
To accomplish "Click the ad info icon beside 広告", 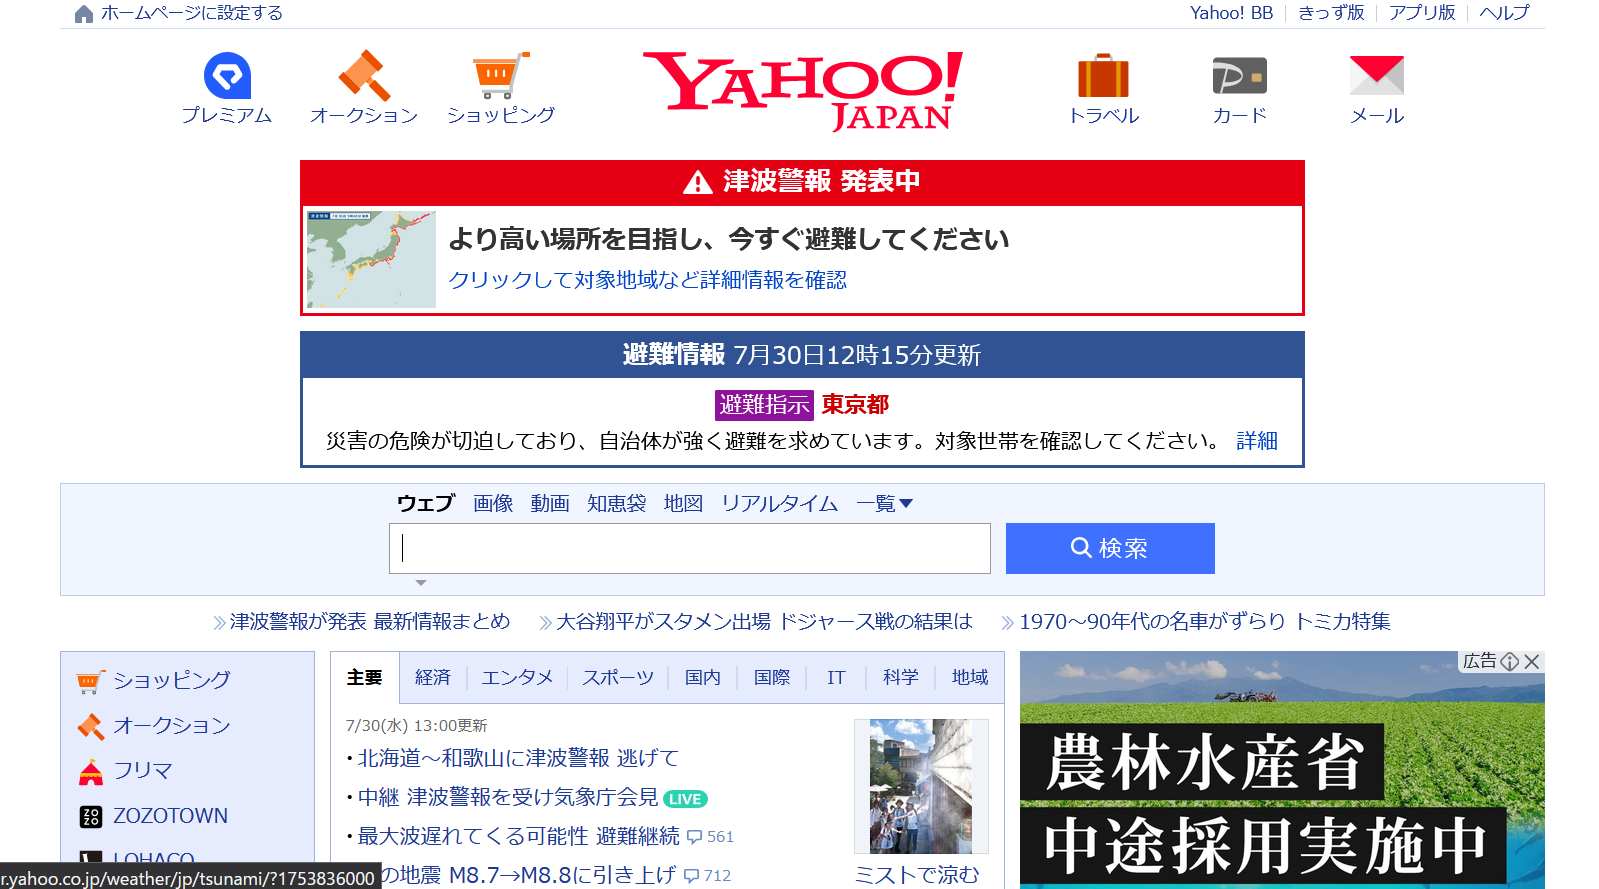I will (x=1510, y=661).
